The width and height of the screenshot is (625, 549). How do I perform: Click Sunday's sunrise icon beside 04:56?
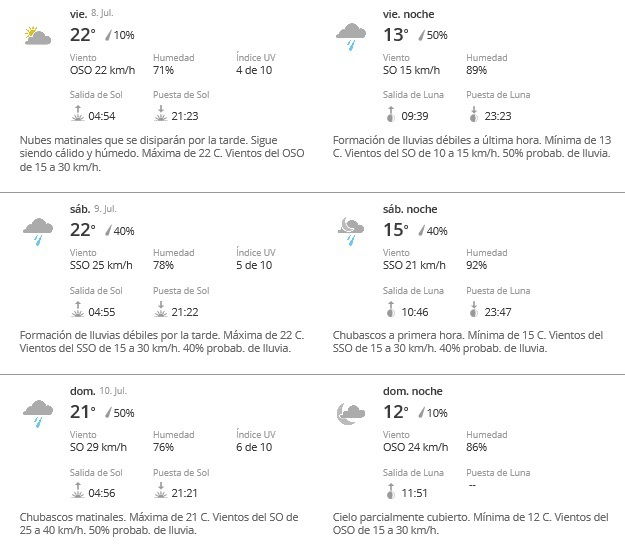(78, 490)
